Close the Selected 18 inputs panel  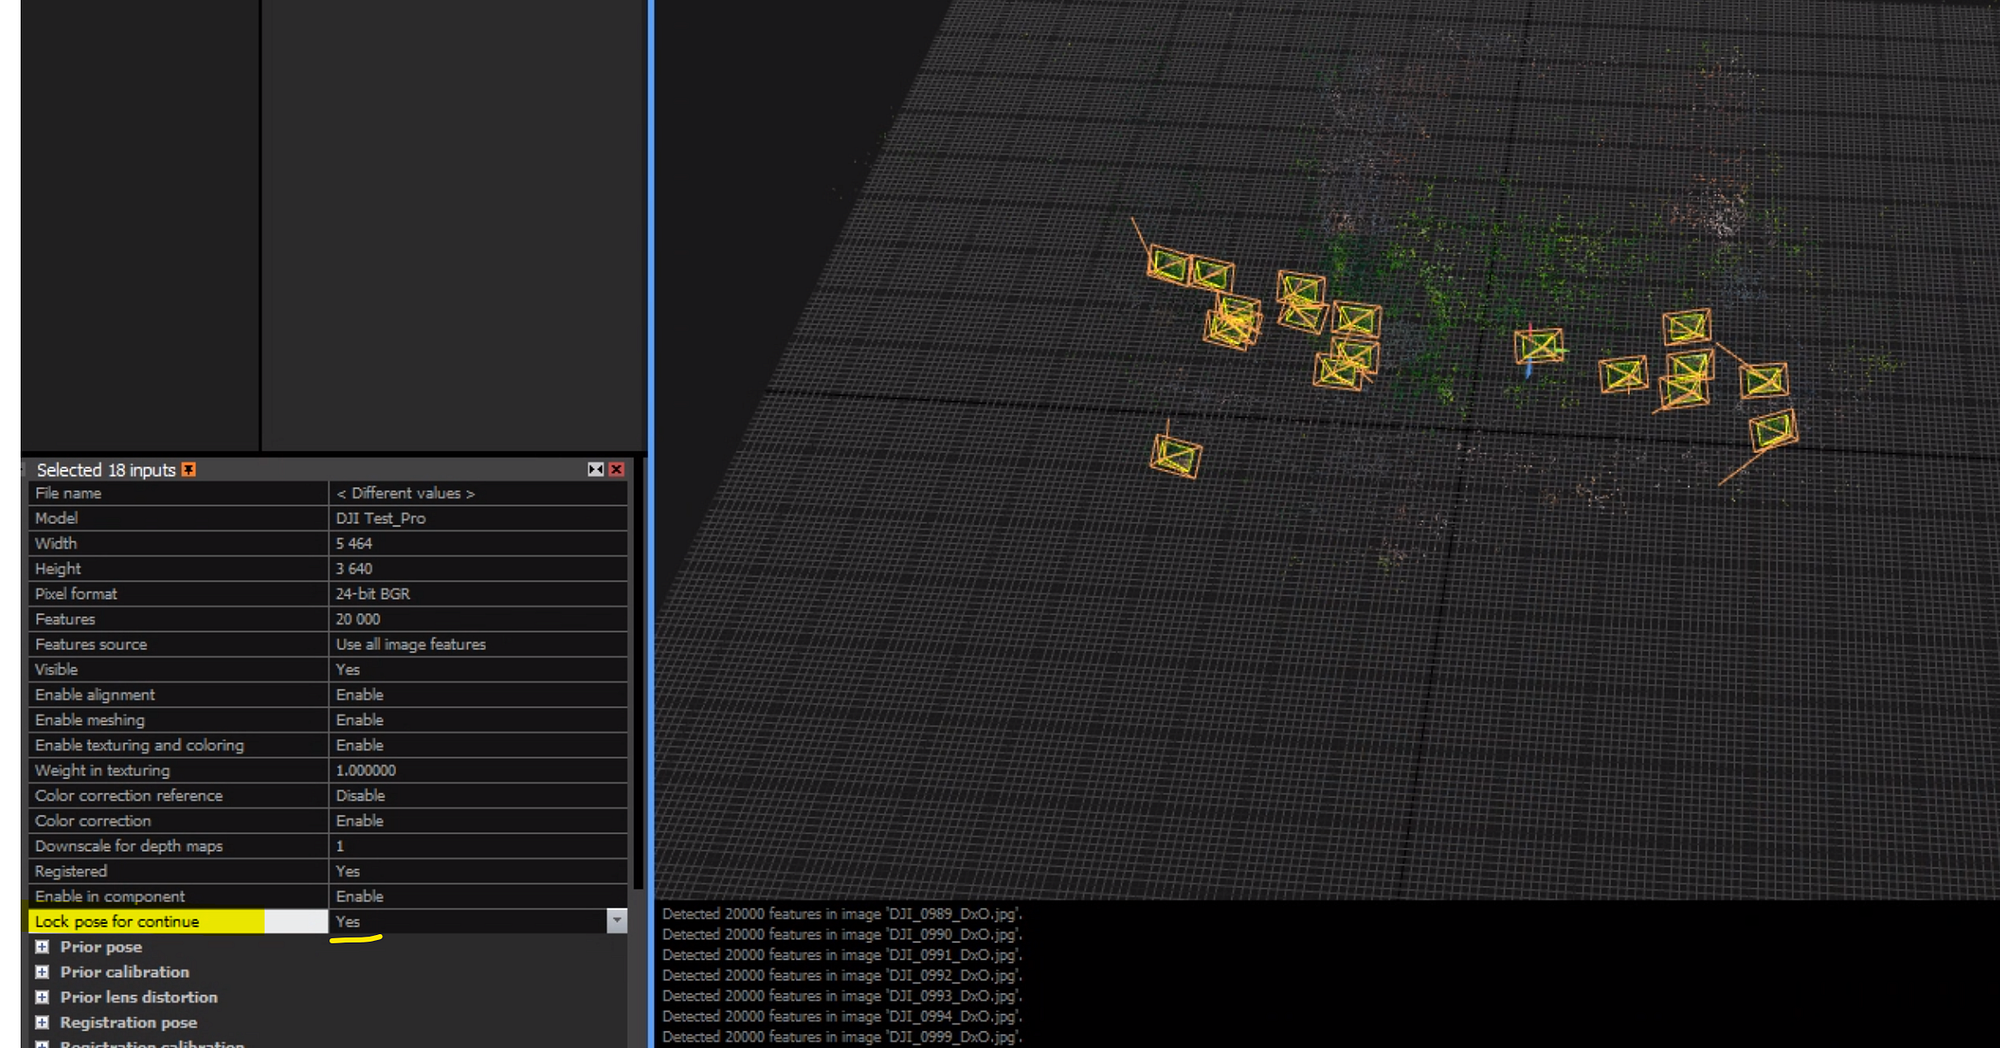point(617,470)
